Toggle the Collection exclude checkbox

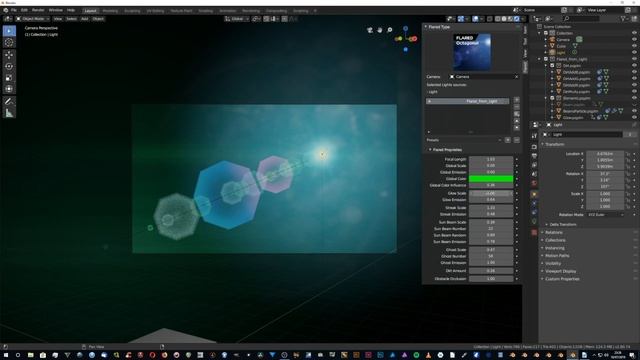pyautogui.click(x=546, y=33)
